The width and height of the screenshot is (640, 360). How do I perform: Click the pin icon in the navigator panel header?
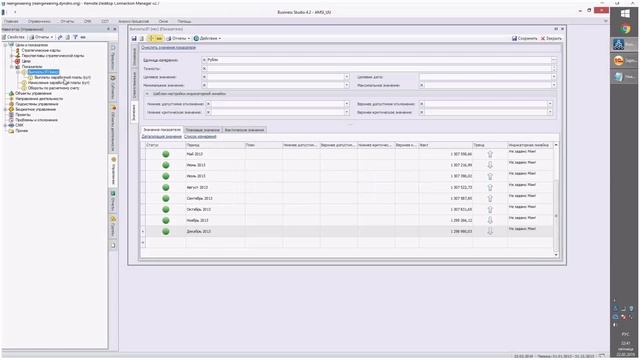click(109, 29)
